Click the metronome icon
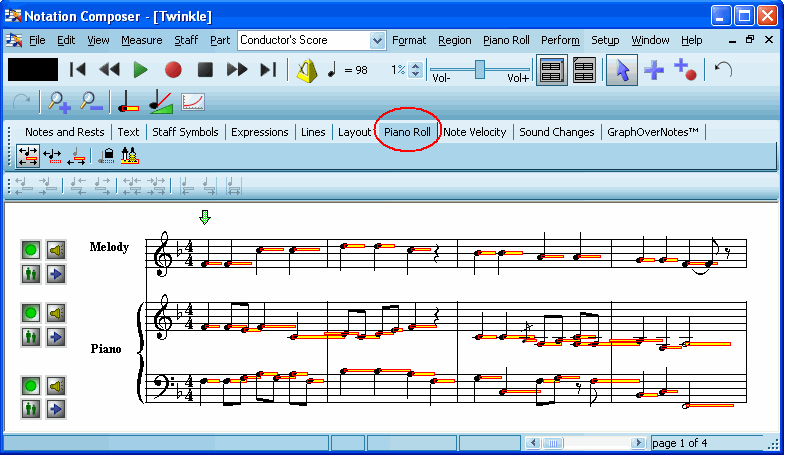 306,70
